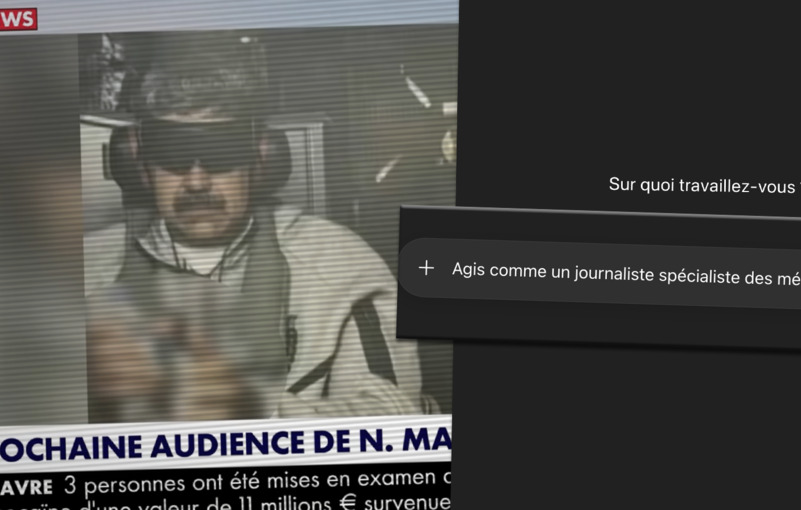Viewport: 801px width, 510px height.
Task: Click the headphone ear cup on the right
Action: tap(272, 160)
